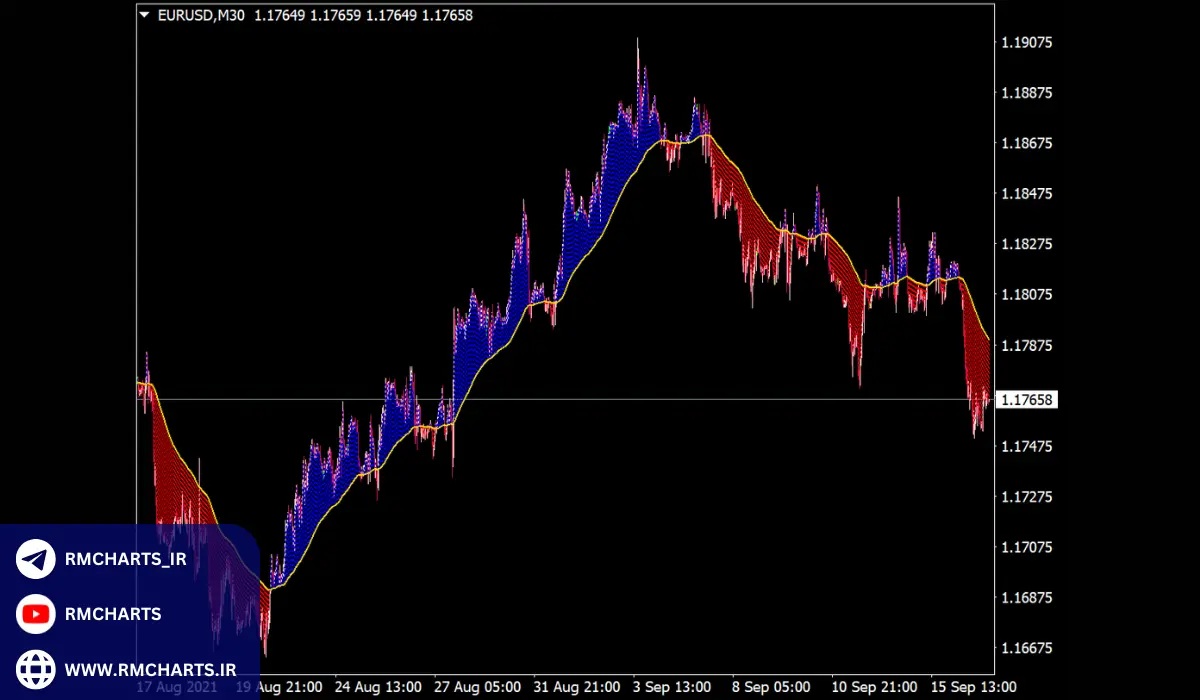Click the 1.16675 price axis label
1200x700 pixels.
point(1027,648)
